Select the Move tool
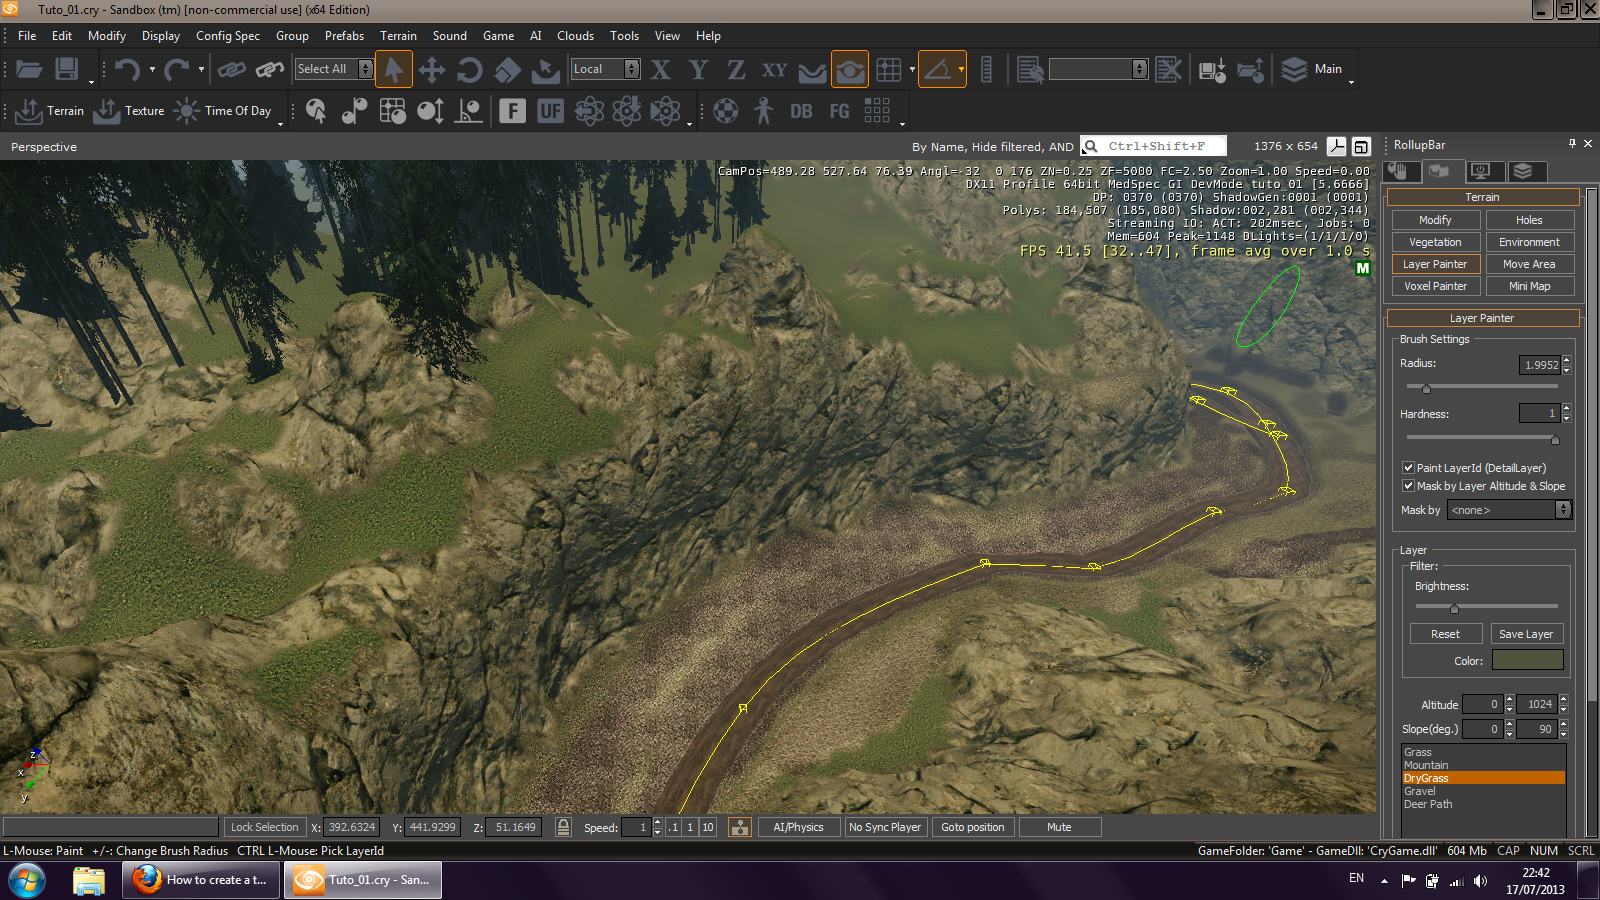The image size is (1600, 900). 433,69
